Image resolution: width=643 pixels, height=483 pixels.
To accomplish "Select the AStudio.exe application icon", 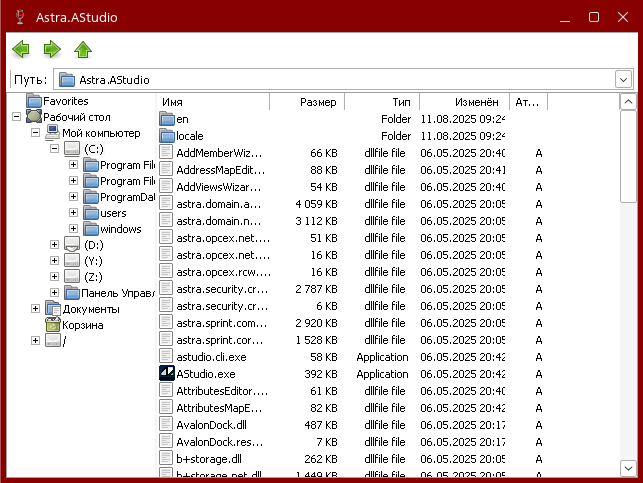I will (167, 373).
